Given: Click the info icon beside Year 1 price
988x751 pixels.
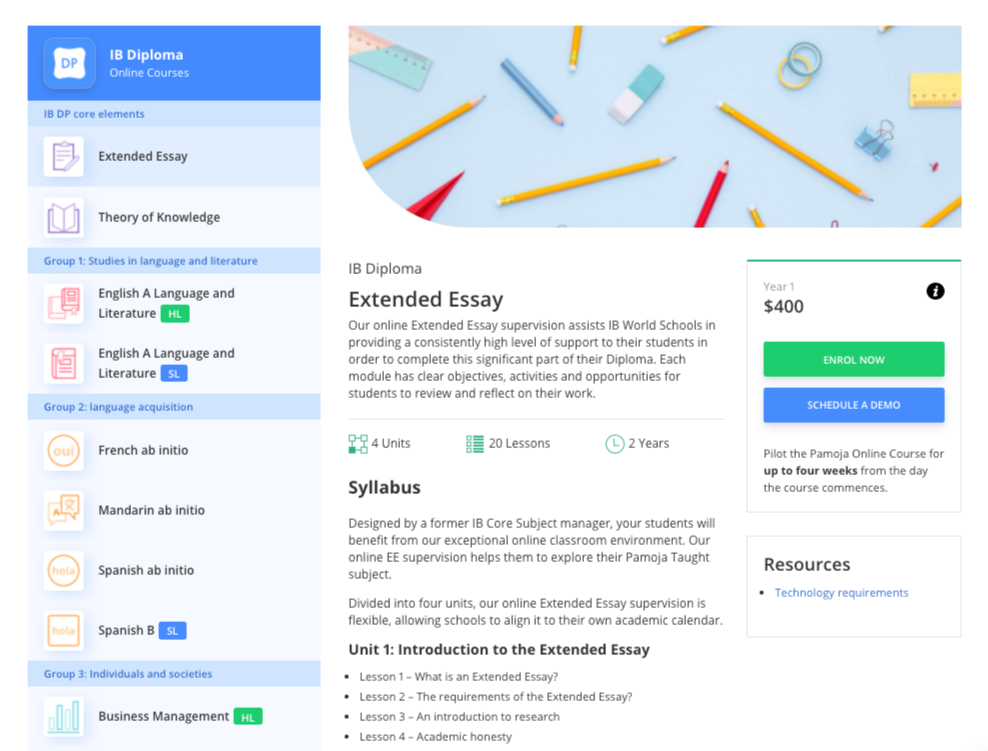Looking at the screenshot, I should pos(935,291).
